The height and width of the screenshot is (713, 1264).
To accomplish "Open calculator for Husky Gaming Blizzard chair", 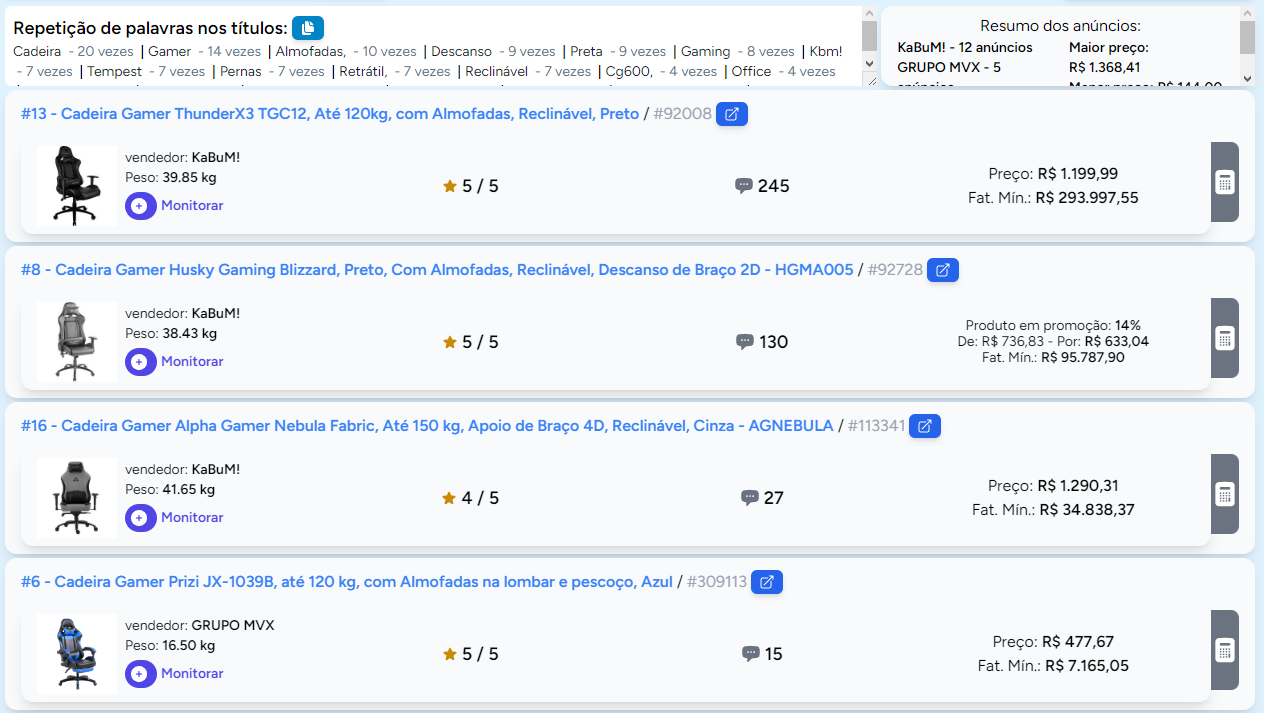I will [1224, 338].
